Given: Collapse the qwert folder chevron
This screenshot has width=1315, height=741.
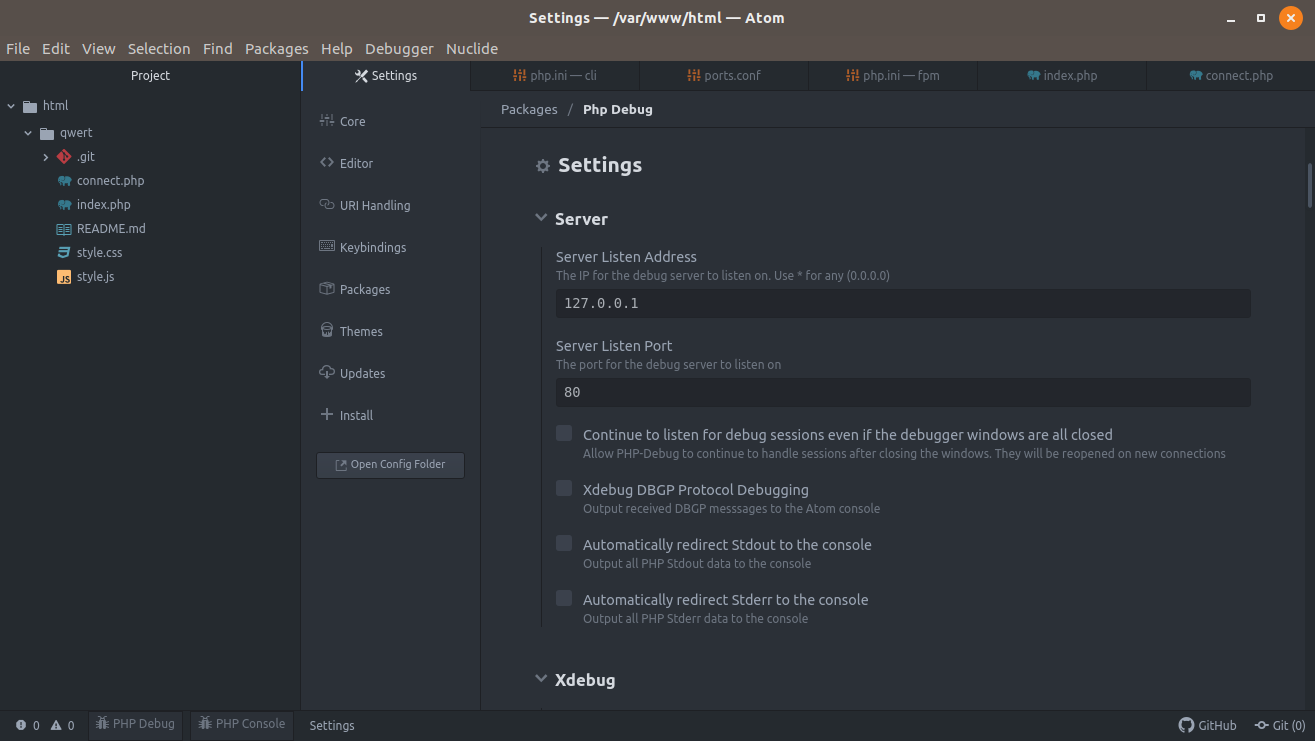Looking at the screenshot, I should coord(28,133).
